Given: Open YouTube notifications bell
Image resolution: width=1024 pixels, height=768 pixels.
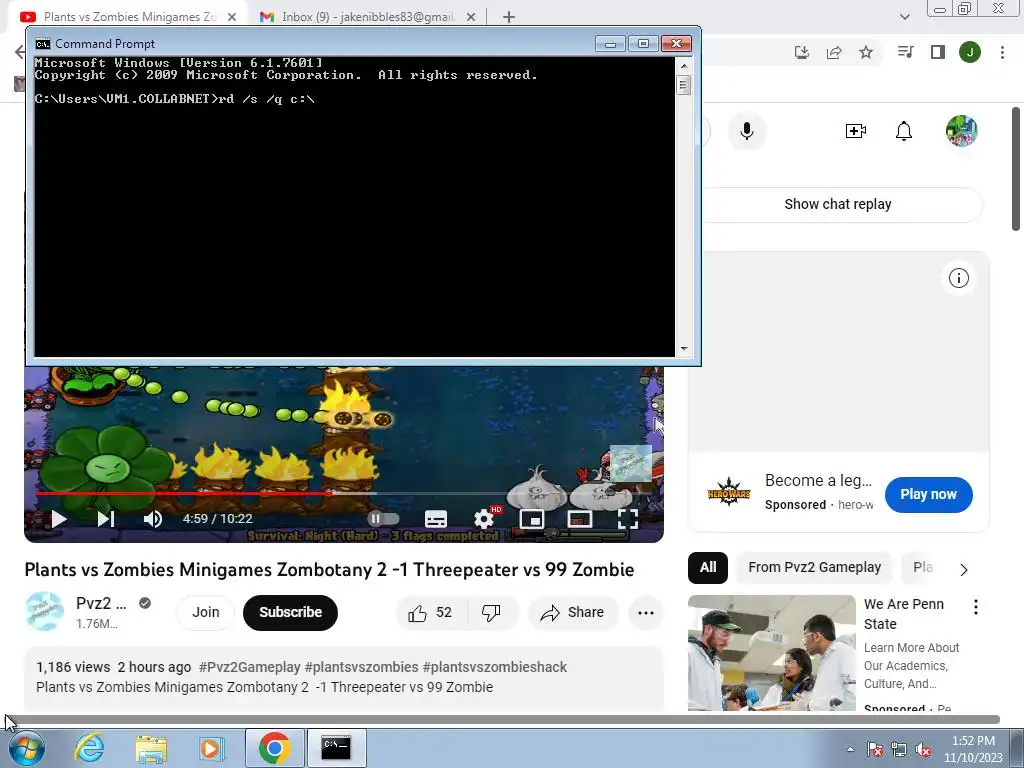Looking at the screenshot, I should pos(904,131).
